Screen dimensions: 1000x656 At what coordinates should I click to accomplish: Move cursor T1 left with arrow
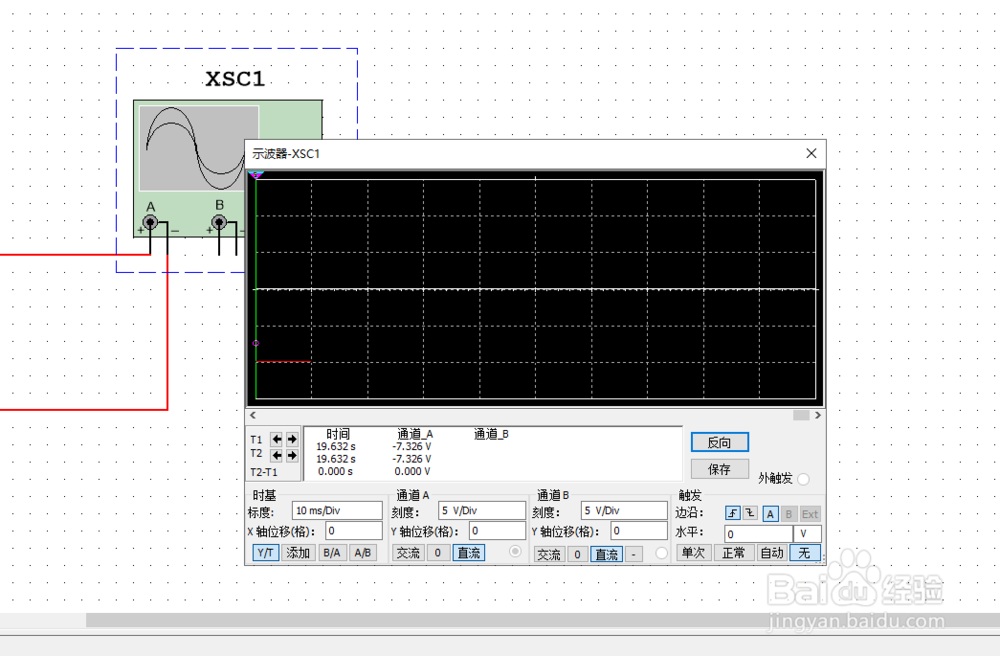[x=276, y=439]
